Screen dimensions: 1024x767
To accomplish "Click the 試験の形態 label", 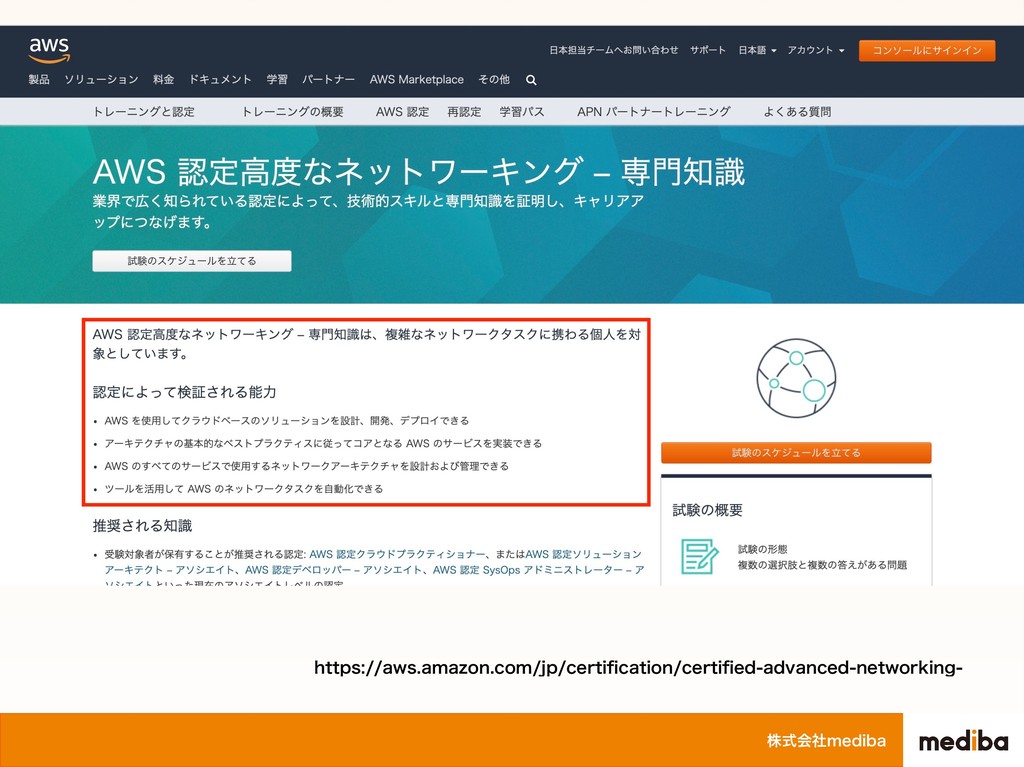I will click(x=763, y=549).
